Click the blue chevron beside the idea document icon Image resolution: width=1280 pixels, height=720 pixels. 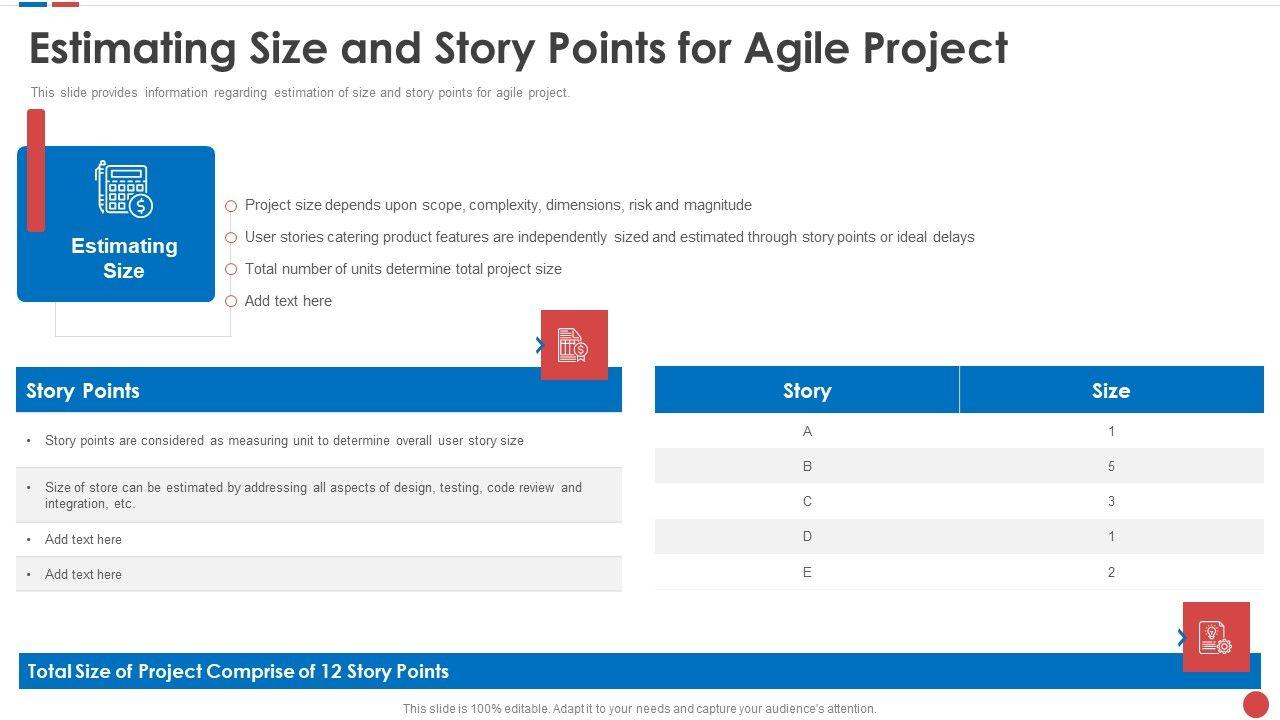pyautogui.click(x=1182, y=637)
